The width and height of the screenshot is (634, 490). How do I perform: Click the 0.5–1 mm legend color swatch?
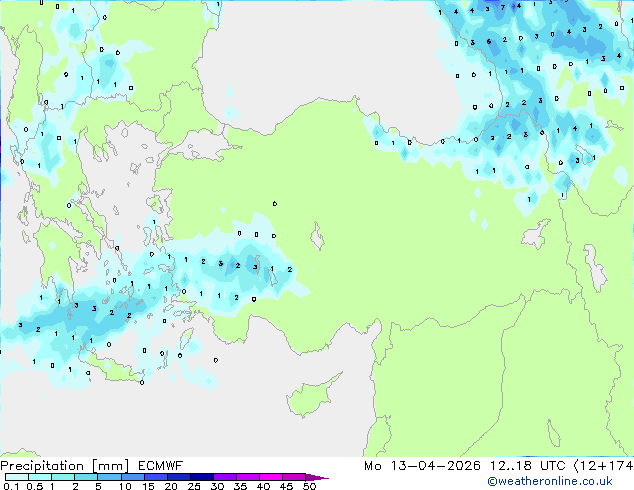click(40, 477)
